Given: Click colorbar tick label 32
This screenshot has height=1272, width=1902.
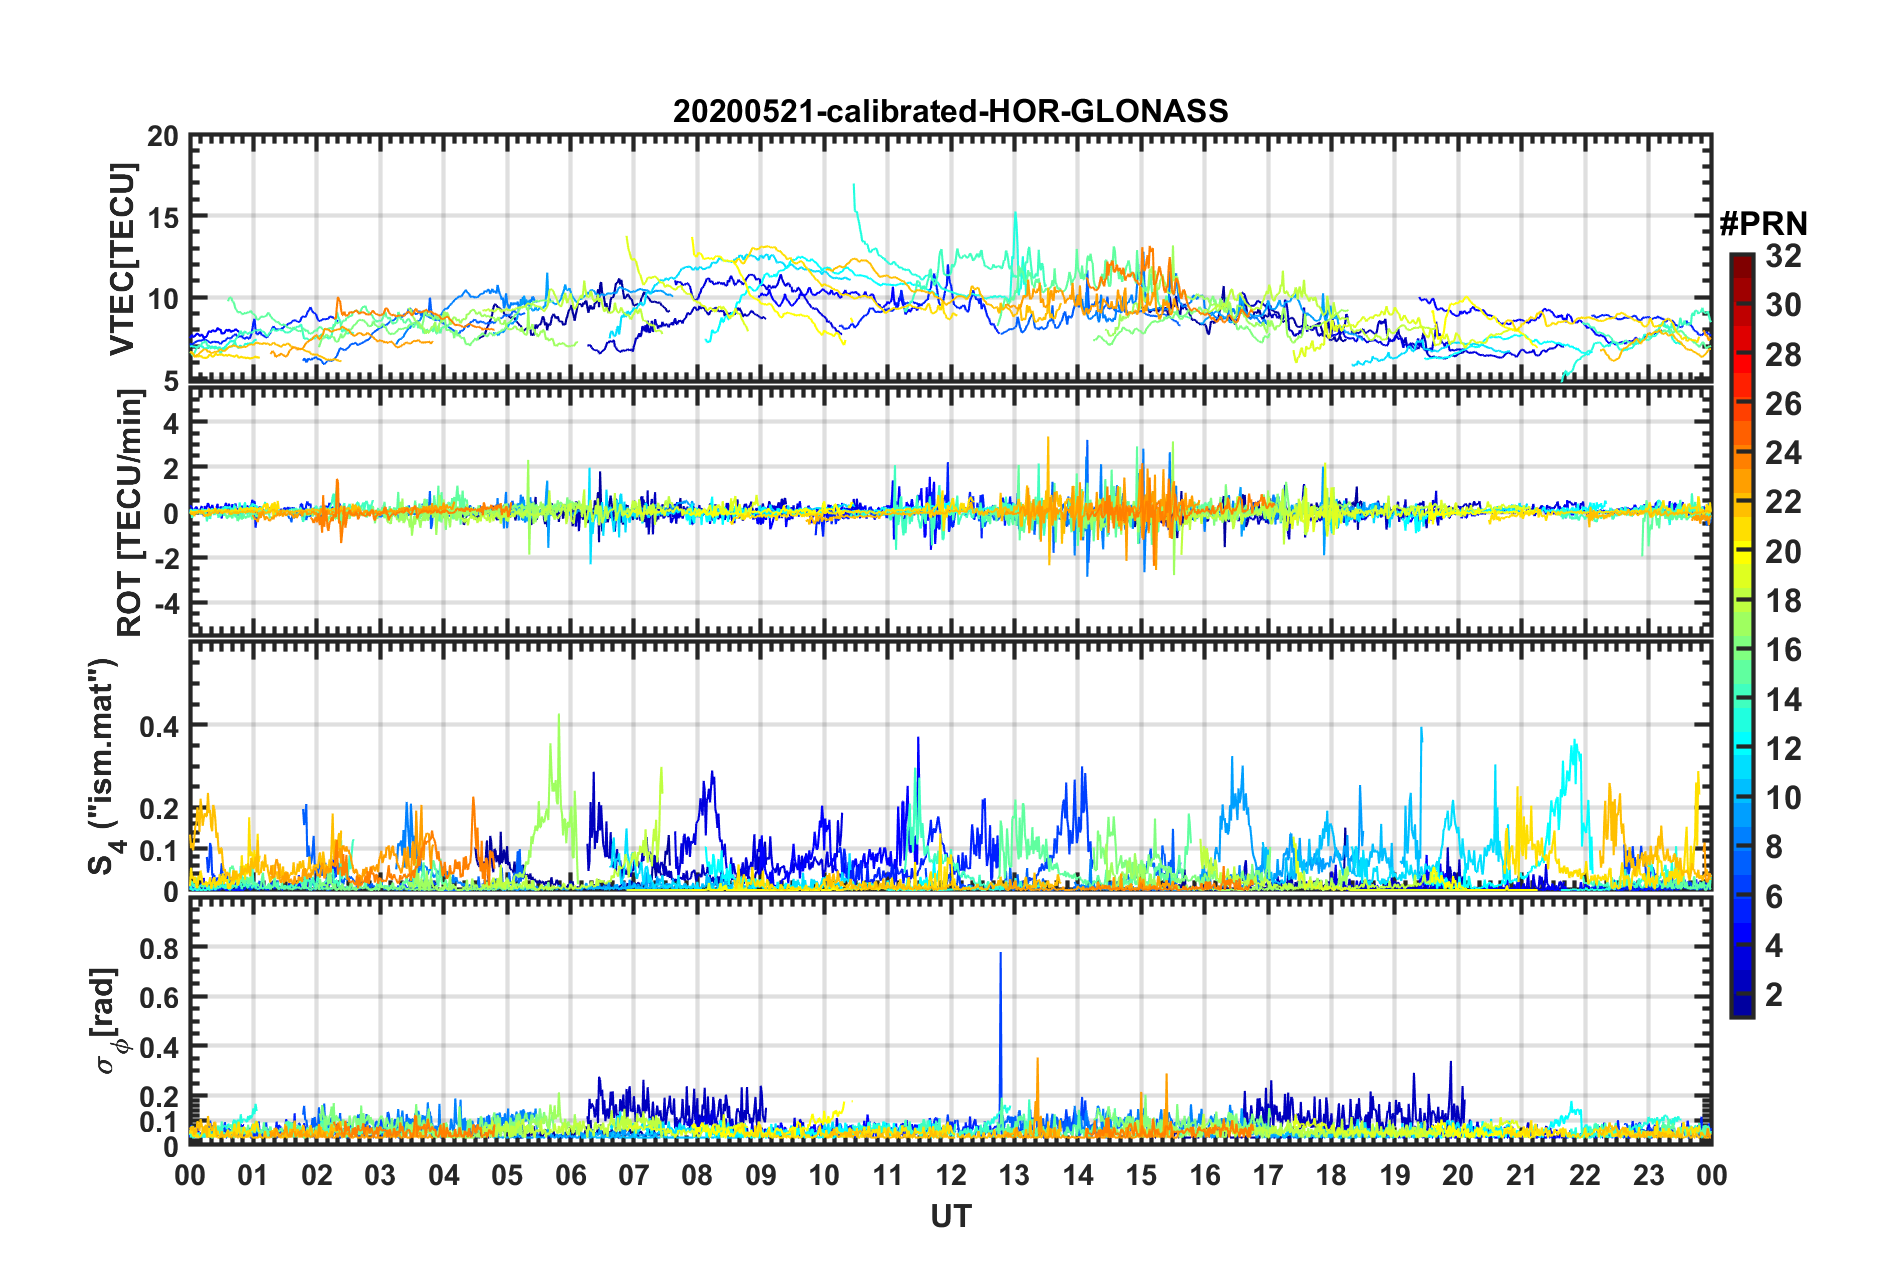Looking at the screenshot, I should [1783, 256].
